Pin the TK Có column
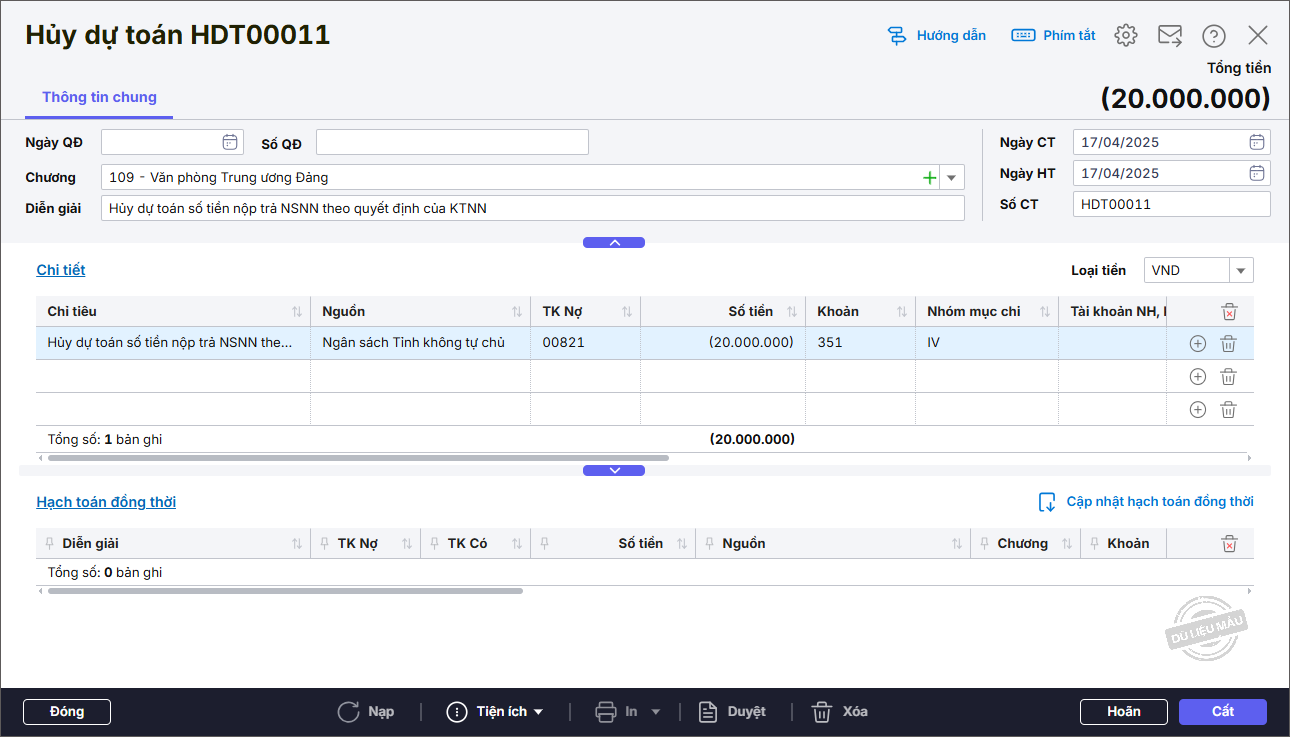1290x737 pixels. coord(435,543)
